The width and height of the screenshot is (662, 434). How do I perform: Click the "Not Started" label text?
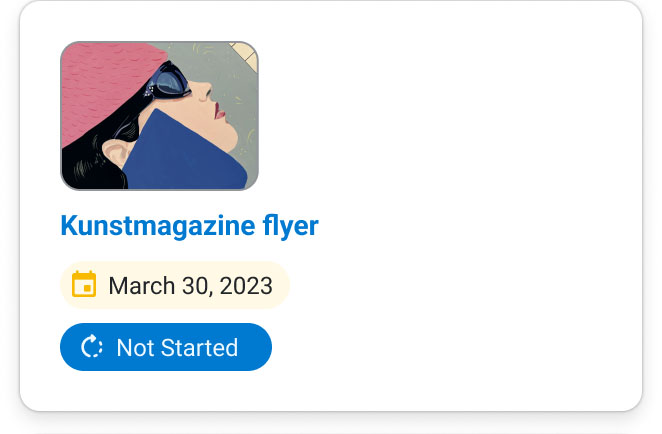[x=177, y=347]
